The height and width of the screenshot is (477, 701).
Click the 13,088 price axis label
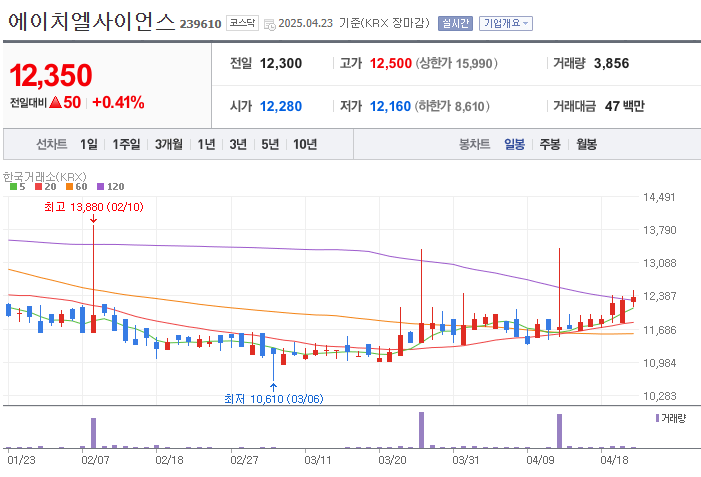660,263
